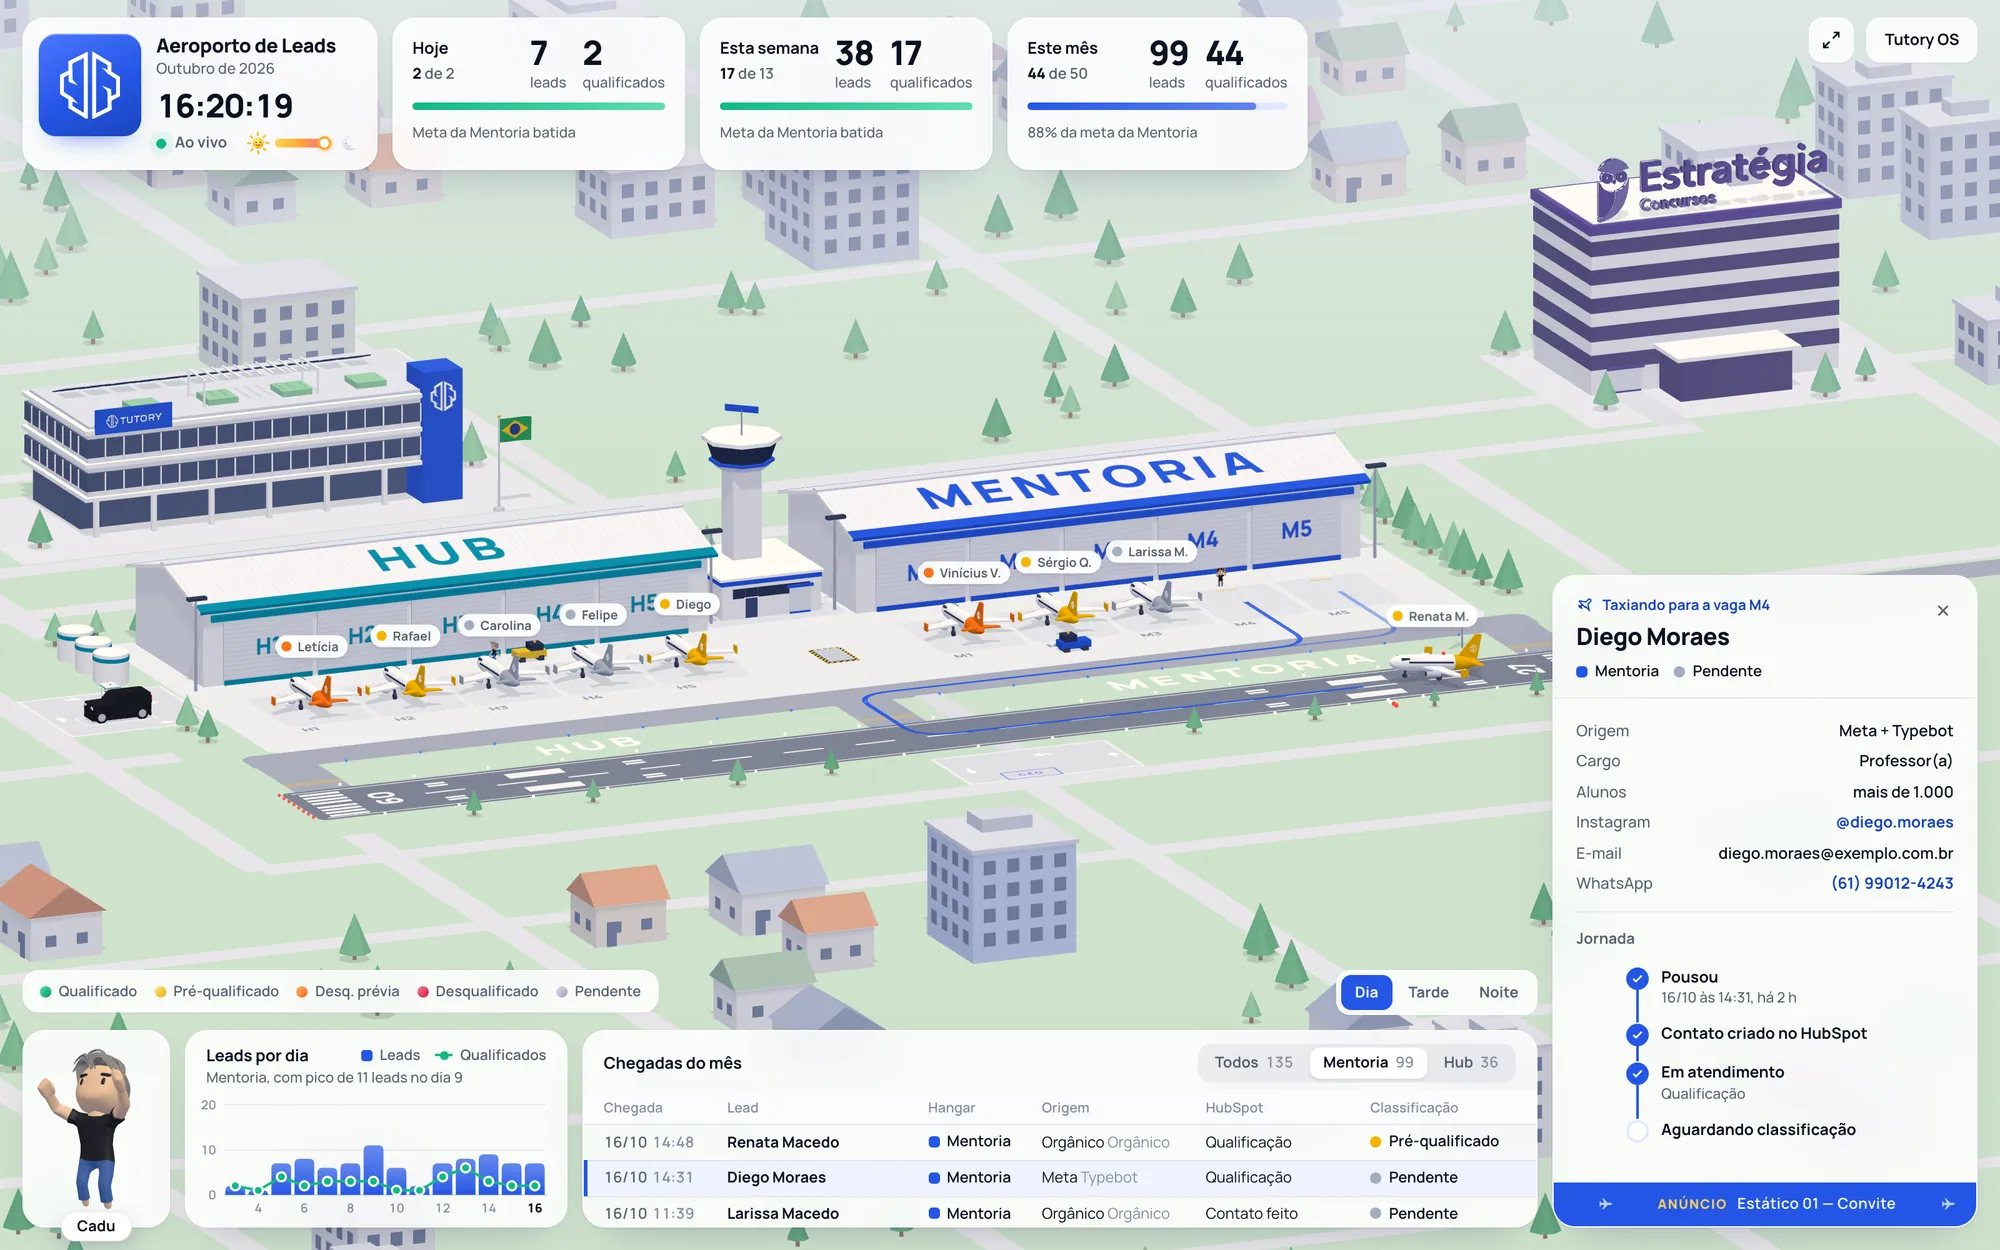
Task: Close the Diego Moraes detail panel
Action: [1943, 611]
